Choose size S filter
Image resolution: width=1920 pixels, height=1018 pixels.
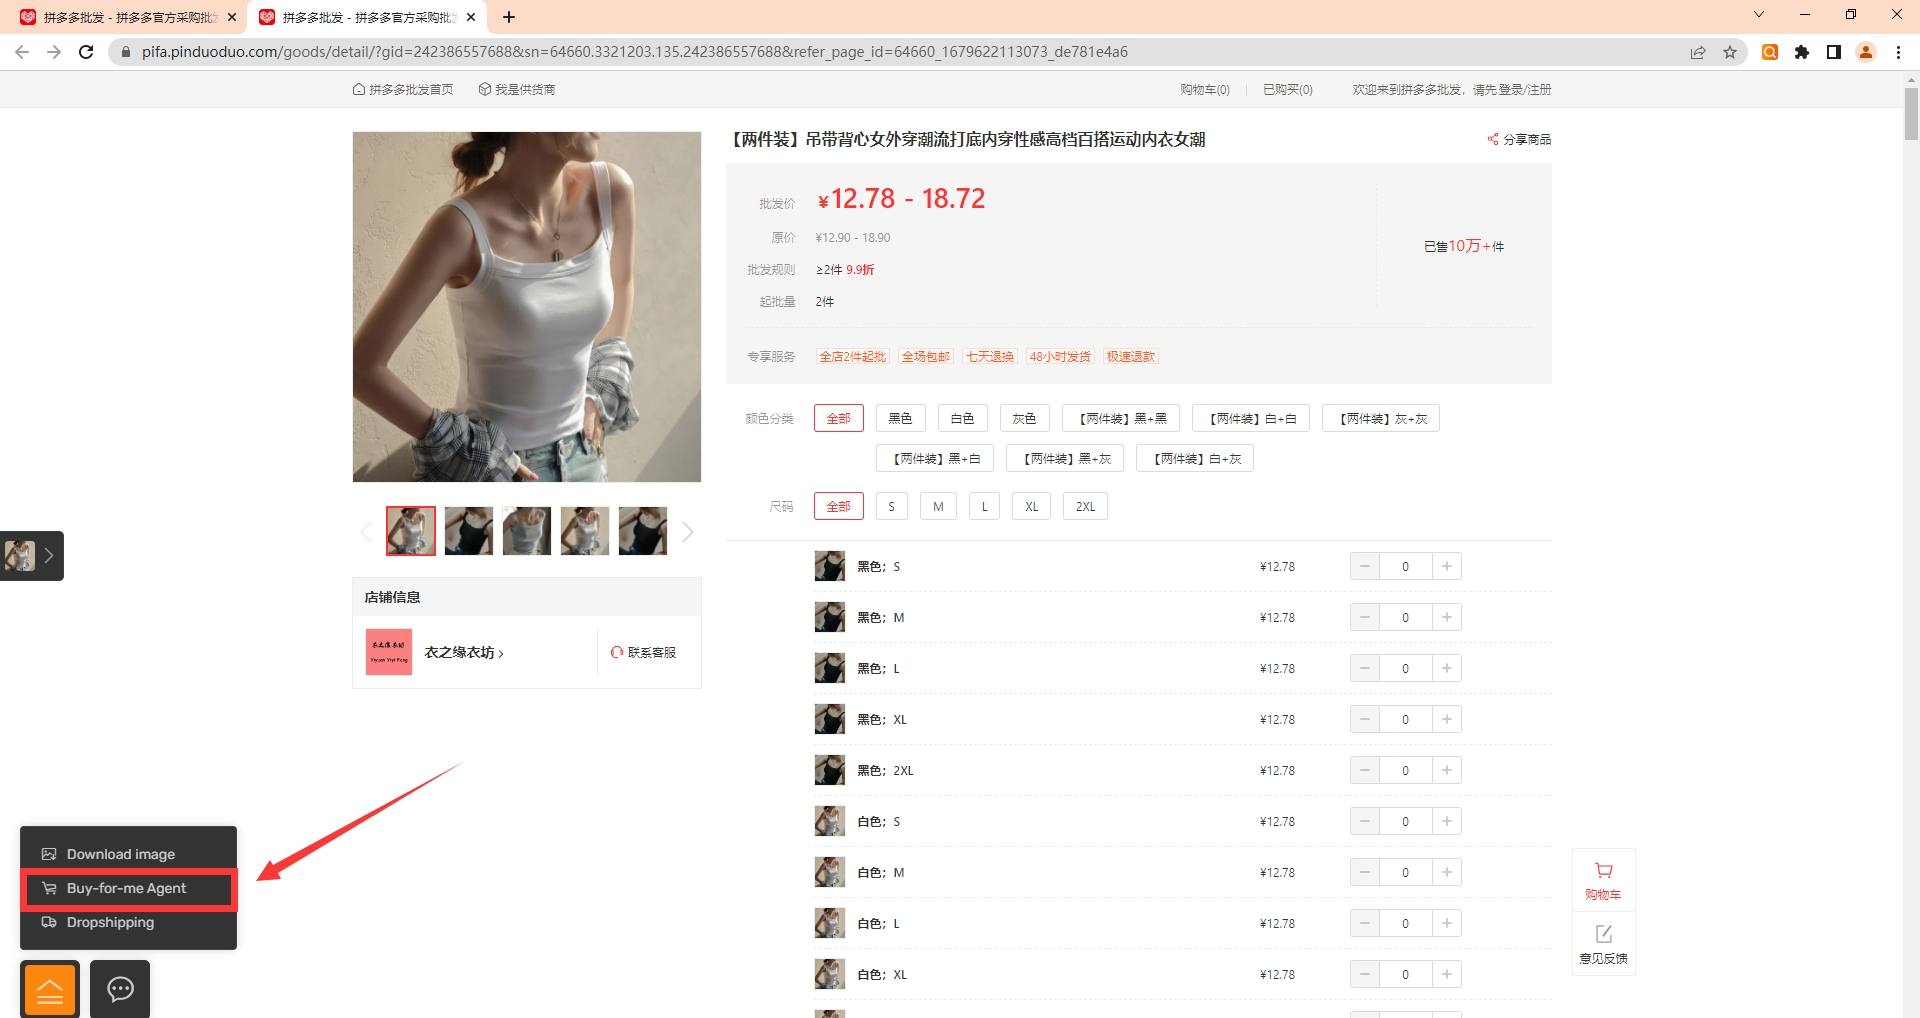tap(892, 506)
